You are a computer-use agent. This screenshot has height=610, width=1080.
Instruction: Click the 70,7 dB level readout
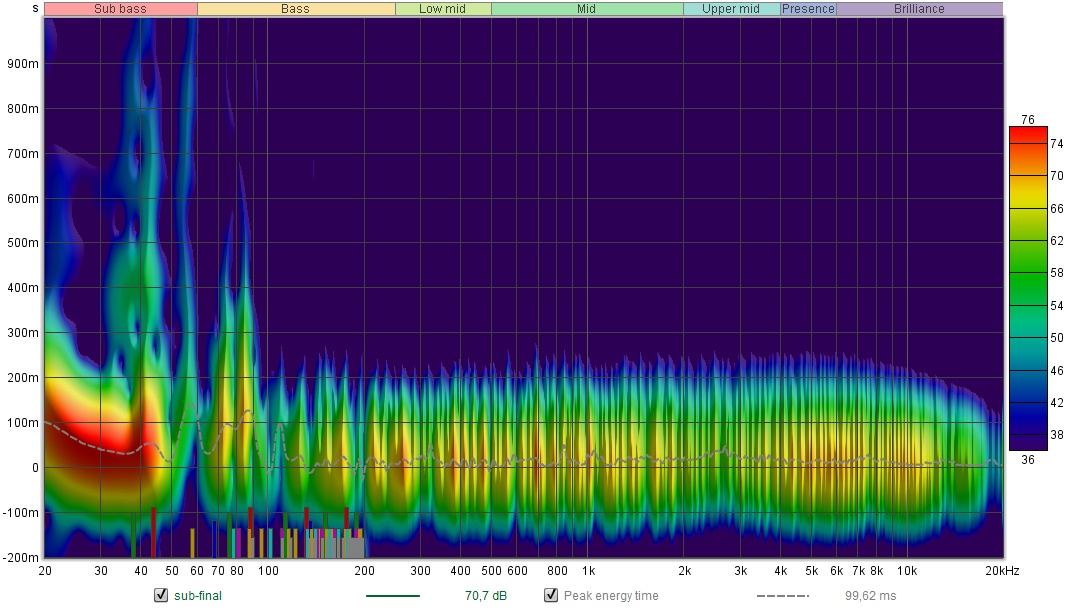pyautogui.click(x=486, y=596)
